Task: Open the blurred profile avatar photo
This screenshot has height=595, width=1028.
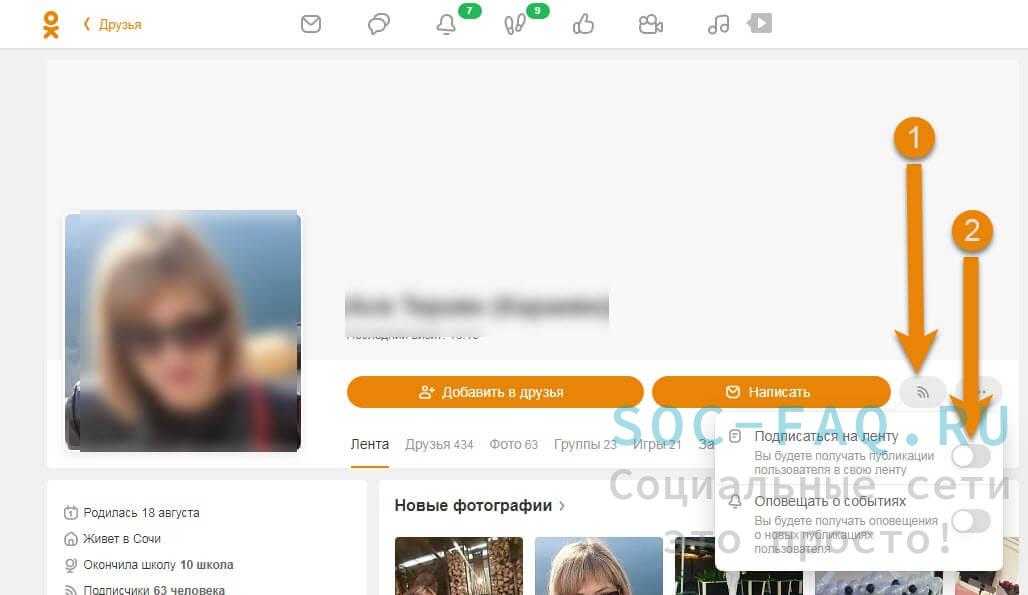Action: pos(183,331)
